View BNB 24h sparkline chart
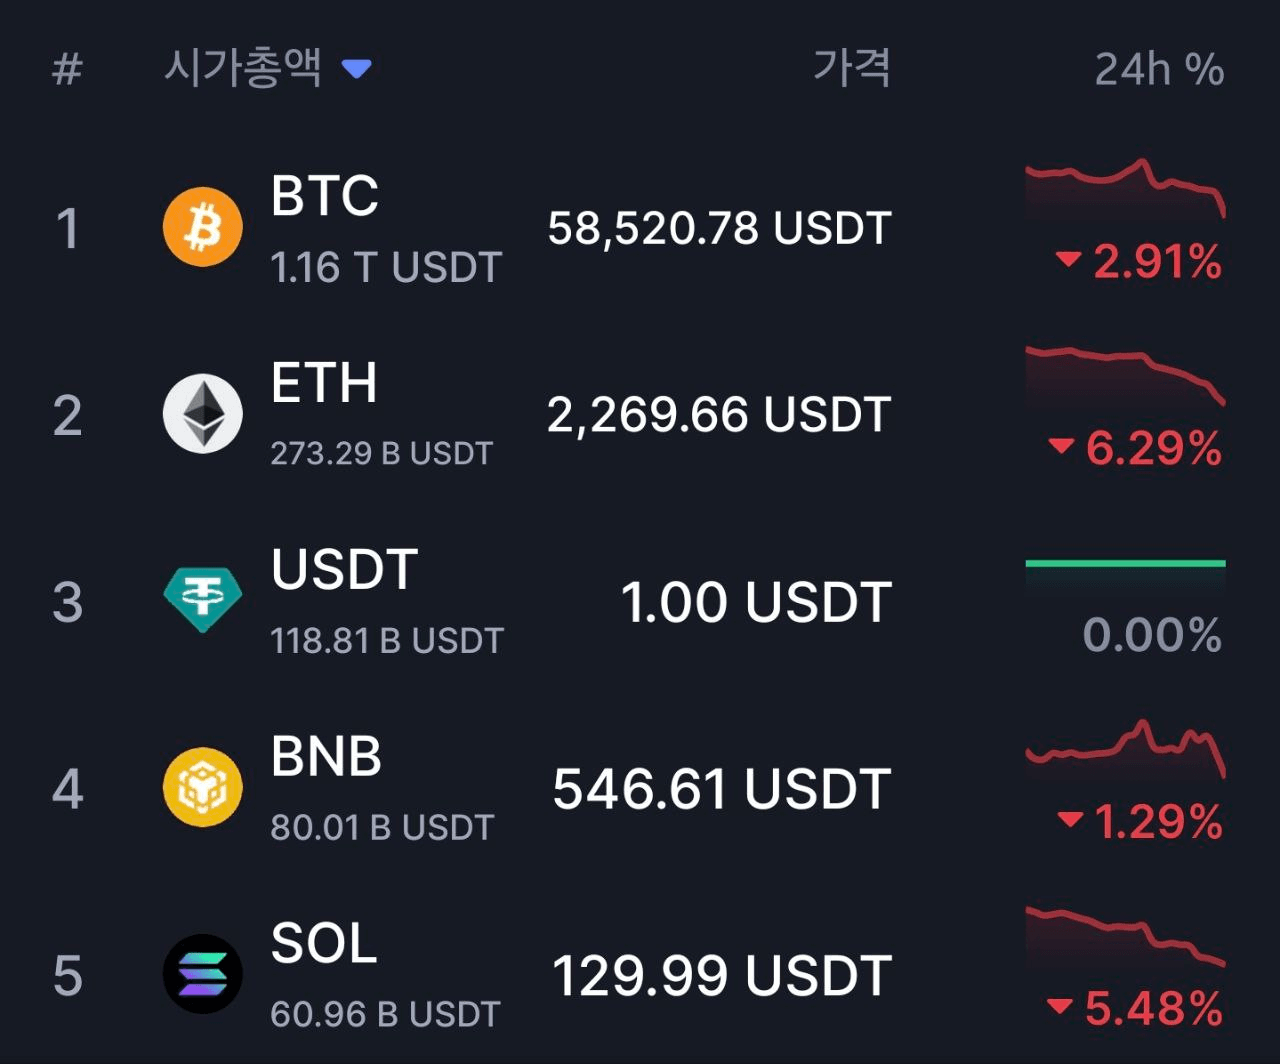Image resolution: width=1280 pixels, height=1064 pixels. coord(1125,750)
